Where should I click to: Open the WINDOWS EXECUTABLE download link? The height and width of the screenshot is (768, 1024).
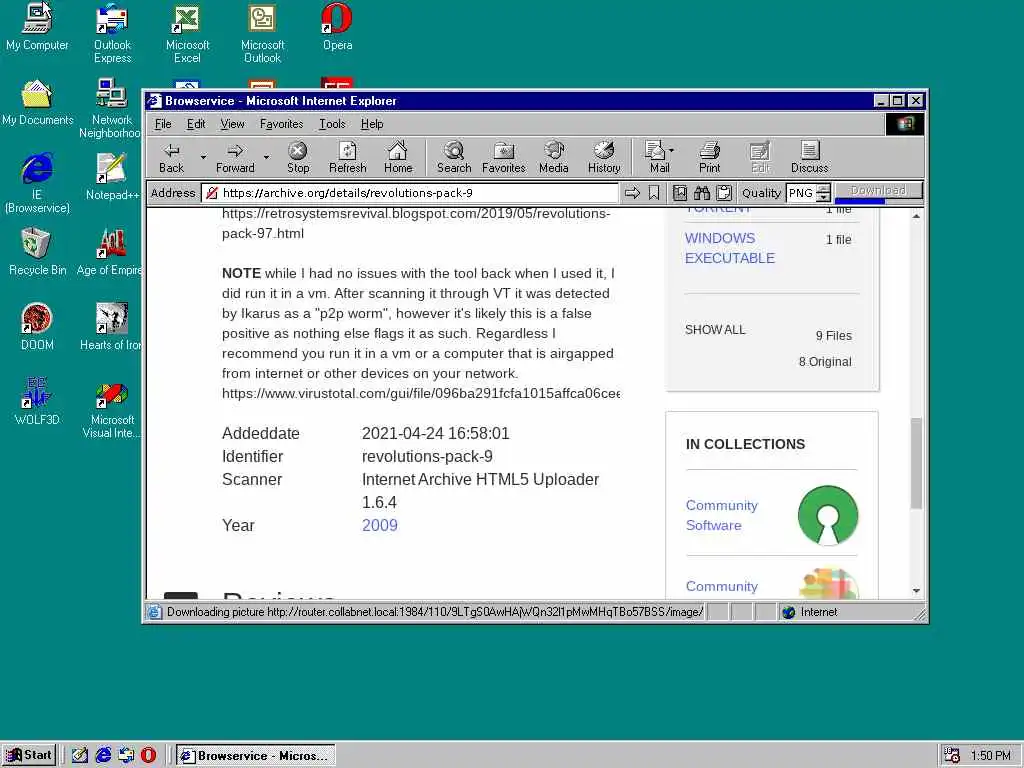coord(729,248)
